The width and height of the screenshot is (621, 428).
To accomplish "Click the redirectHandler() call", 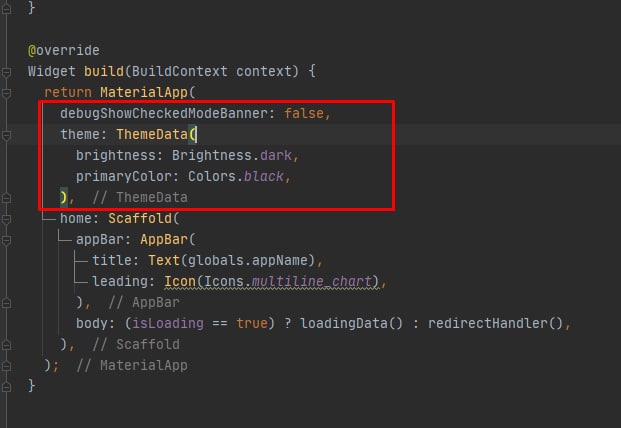I will click(495, 323).
